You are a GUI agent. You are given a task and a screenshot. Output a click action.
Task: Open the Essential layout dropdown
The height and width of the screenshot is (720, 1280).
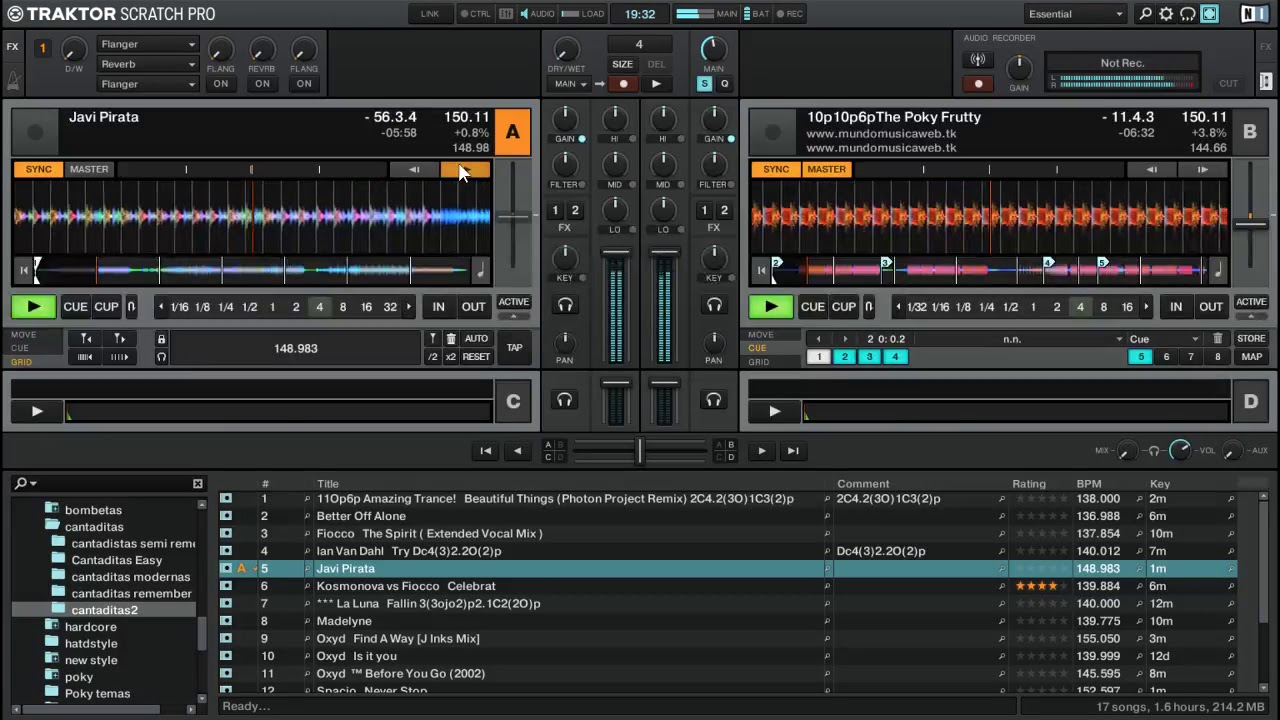[1076, 14]
